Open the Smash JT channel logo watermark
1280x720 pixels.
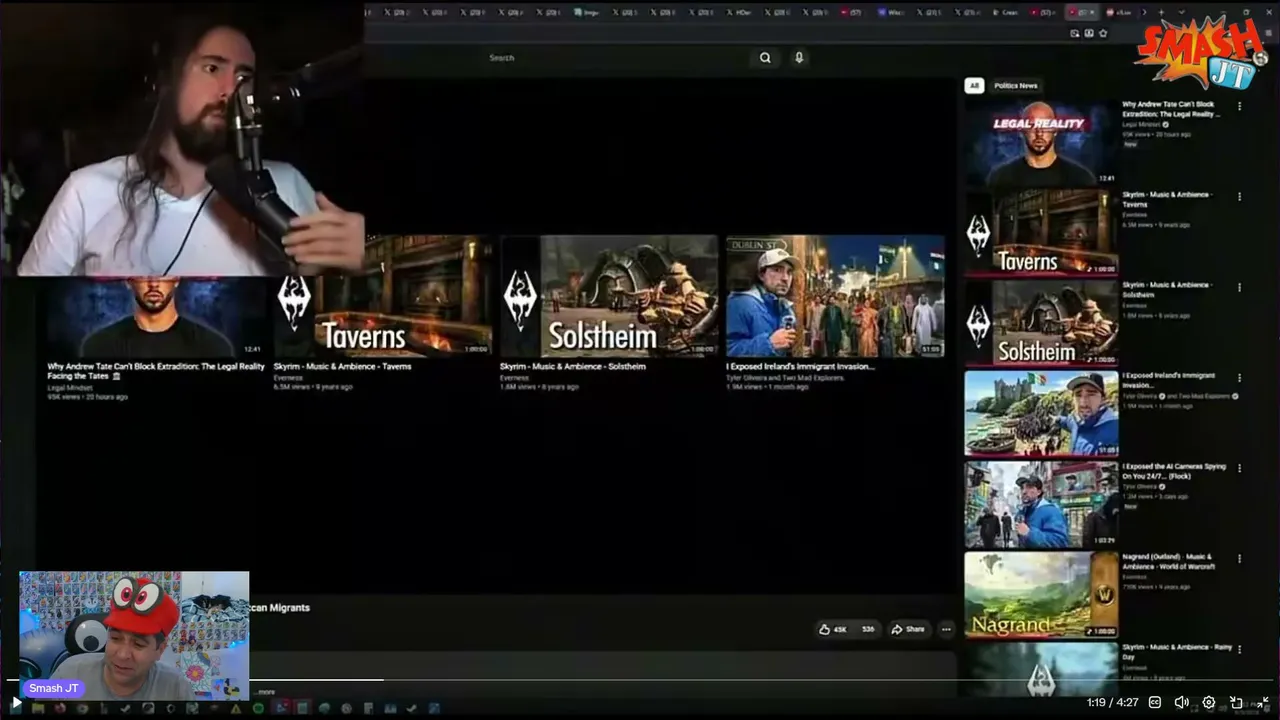(1200, 55)
